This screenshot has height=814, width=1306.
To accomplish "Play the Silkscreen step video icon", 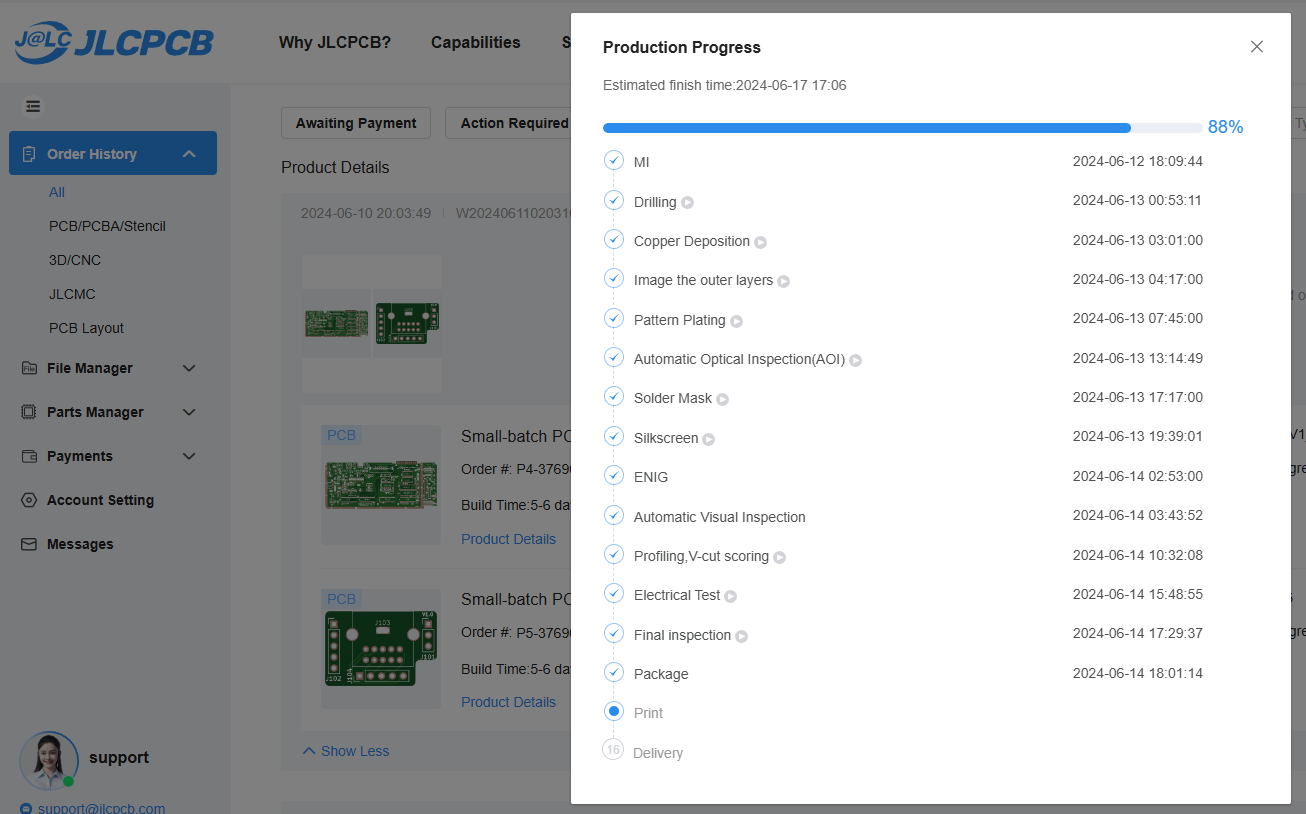I will (x=709, y=439).
